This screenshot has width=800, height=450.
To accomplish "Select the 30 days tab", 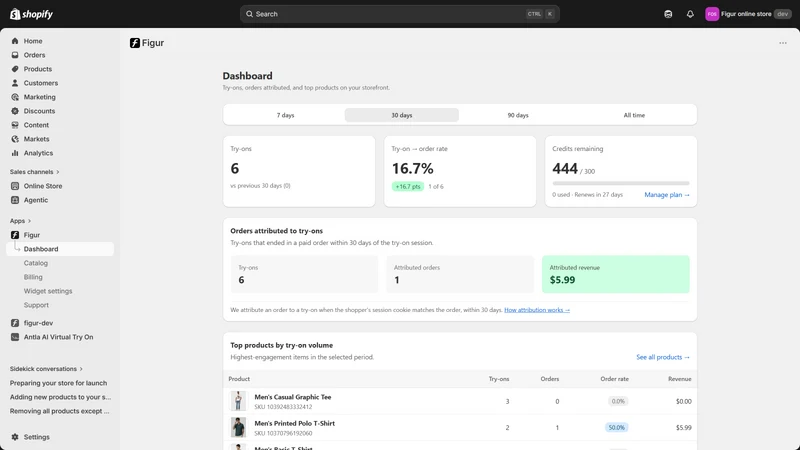I will [402, 115].
